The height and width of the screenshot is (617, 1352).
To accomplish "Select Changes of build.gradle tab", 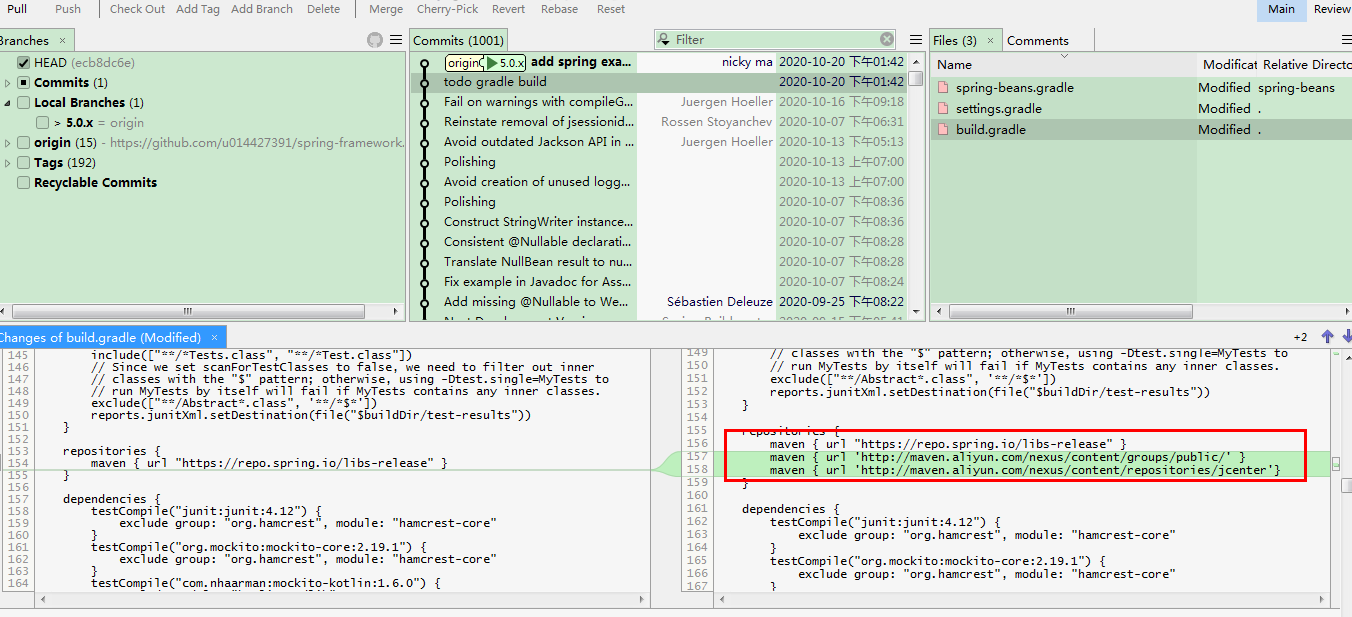I will tap(113, 337).
